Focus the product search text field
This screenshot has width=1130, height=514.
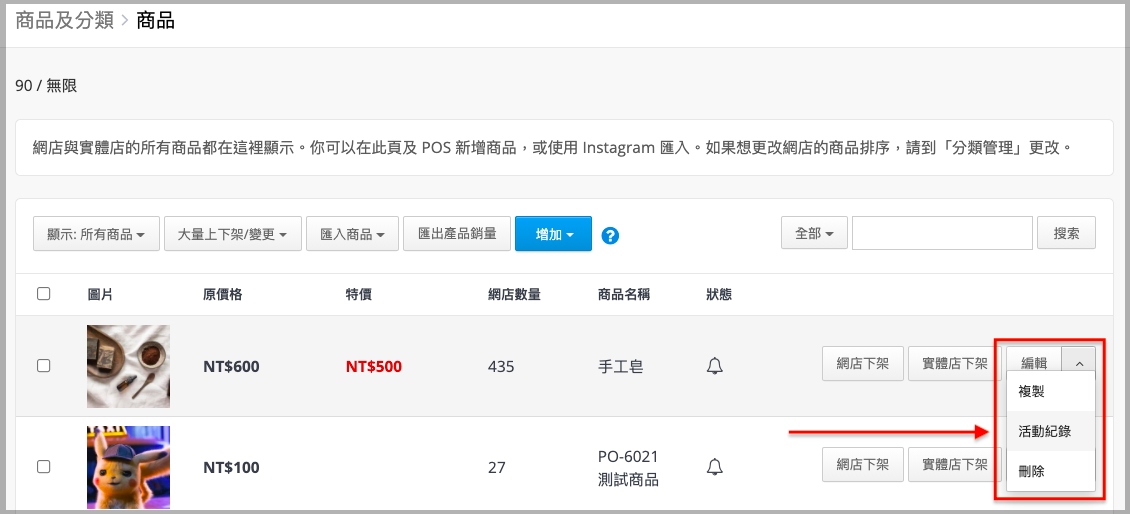coord(942,234)
